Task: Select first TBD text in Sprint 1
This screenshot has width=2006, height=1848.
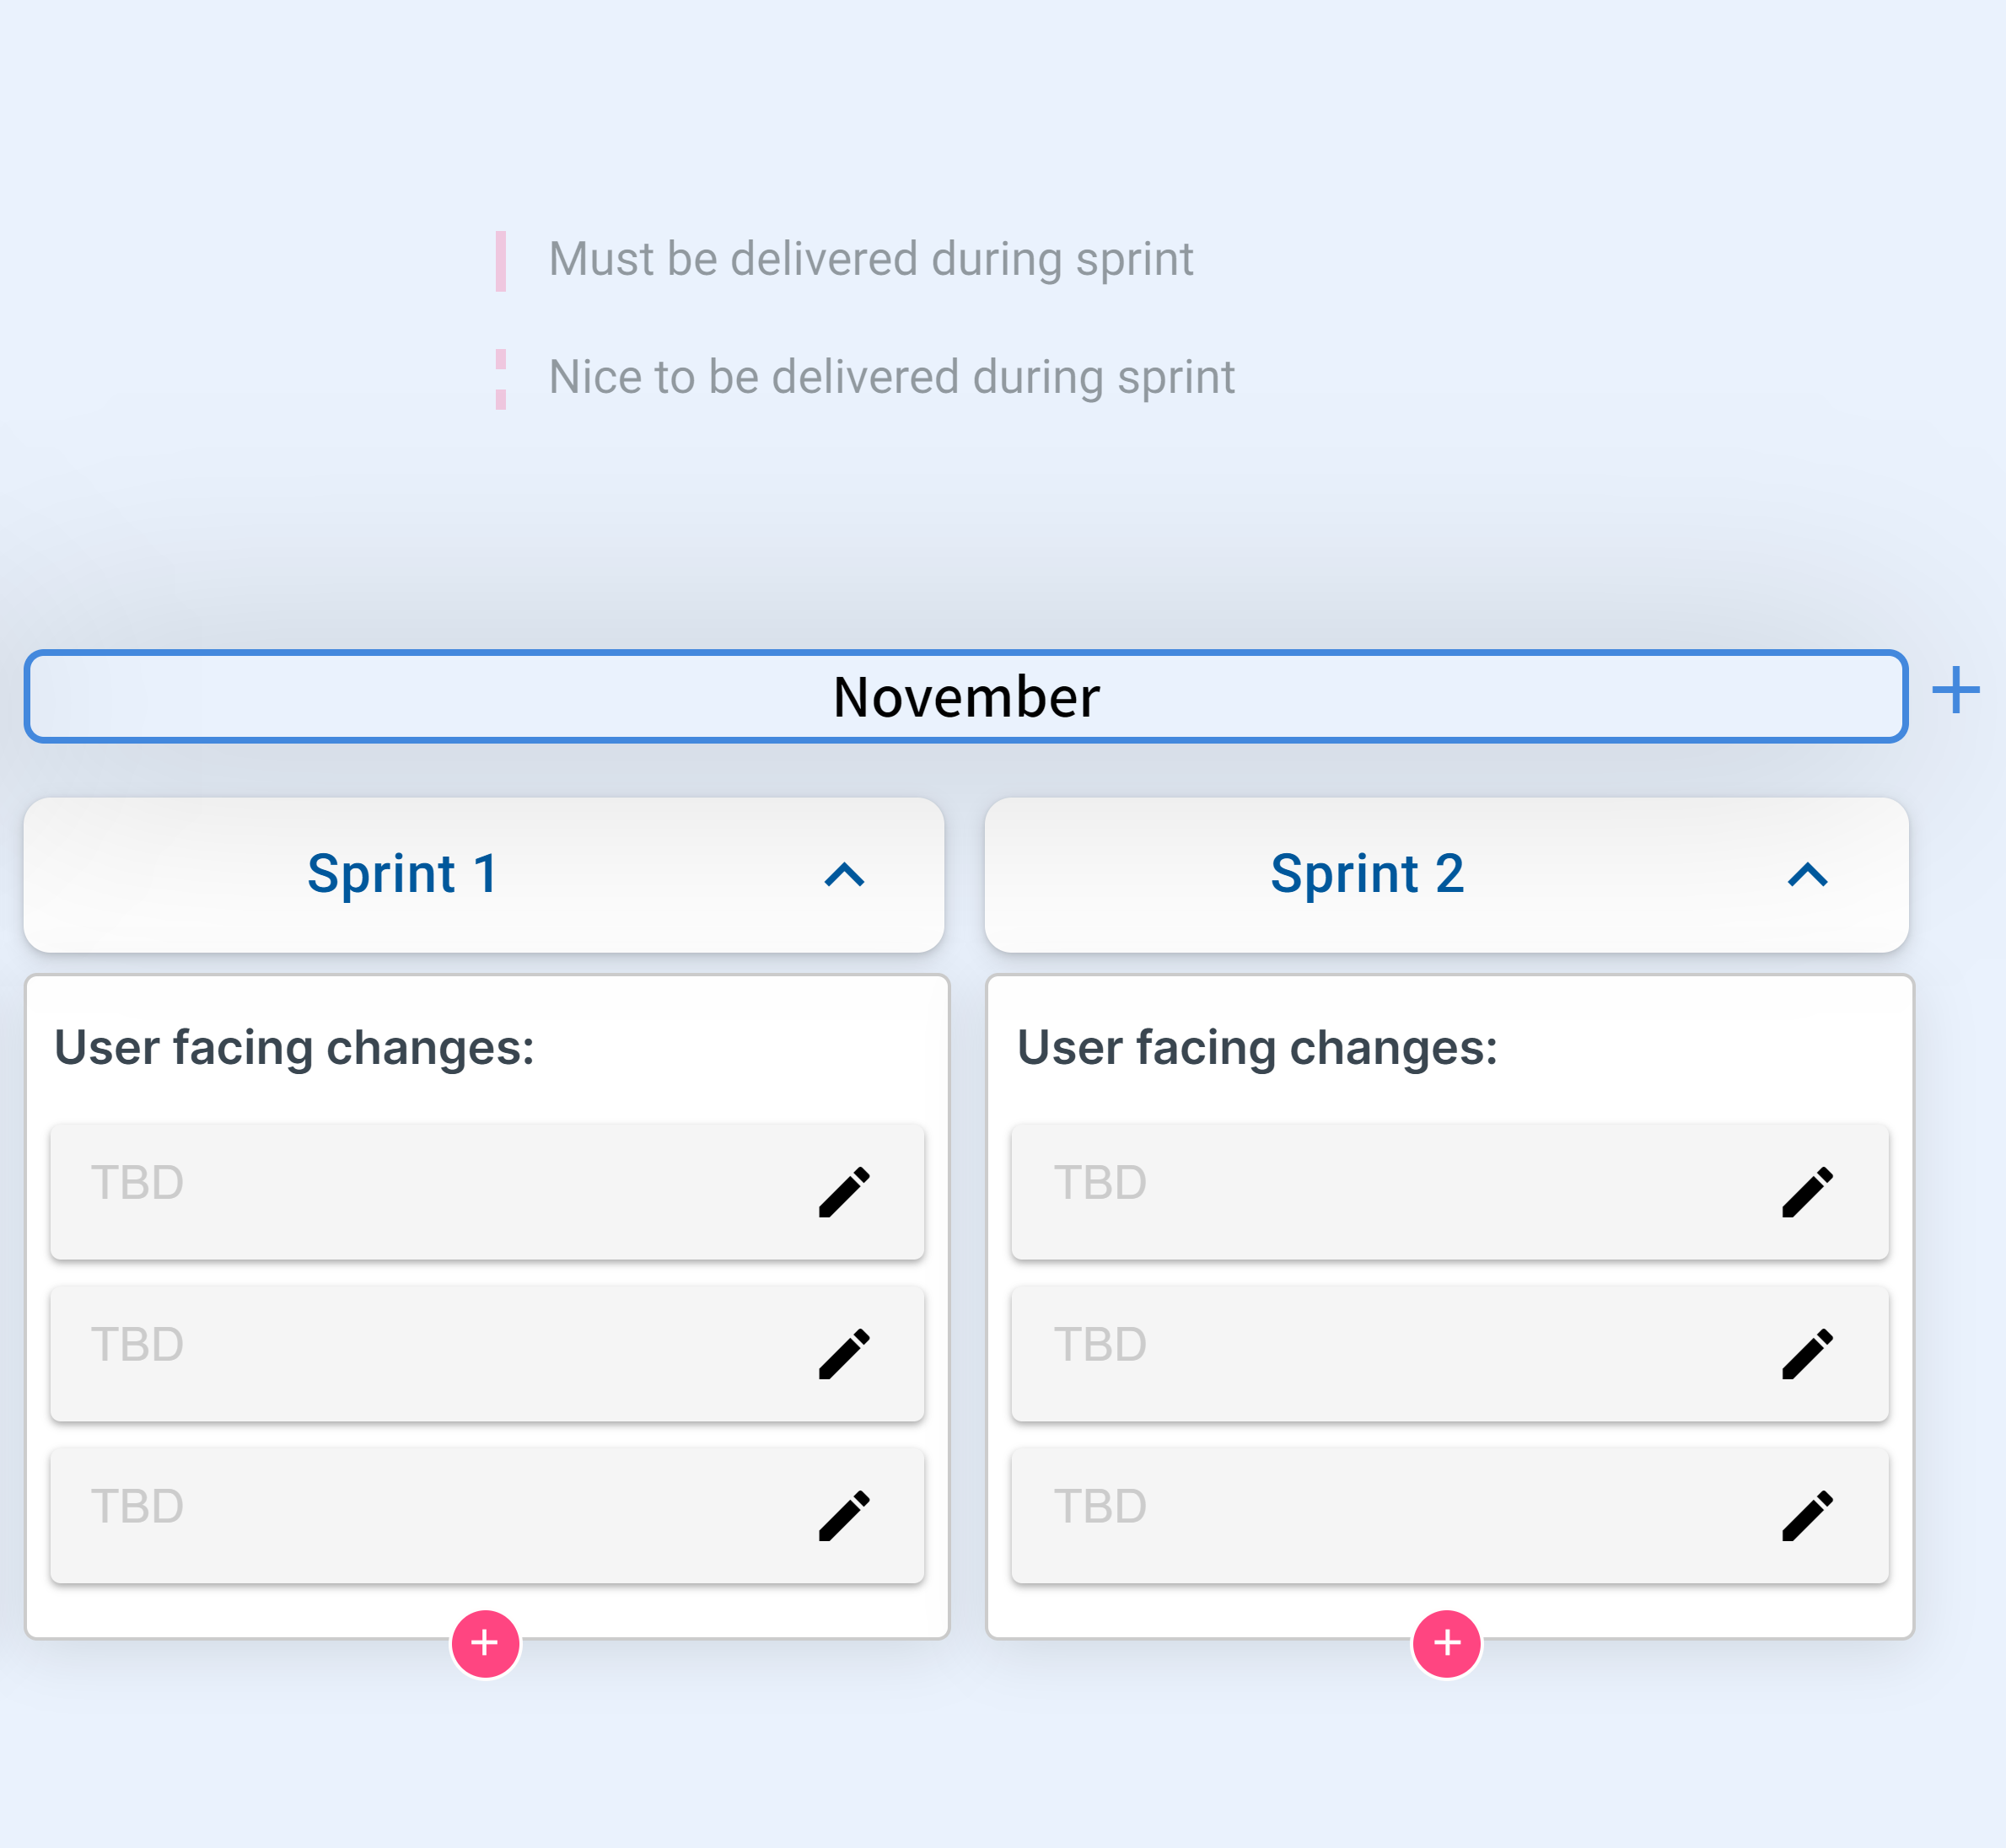Action: coord(137,1182)
